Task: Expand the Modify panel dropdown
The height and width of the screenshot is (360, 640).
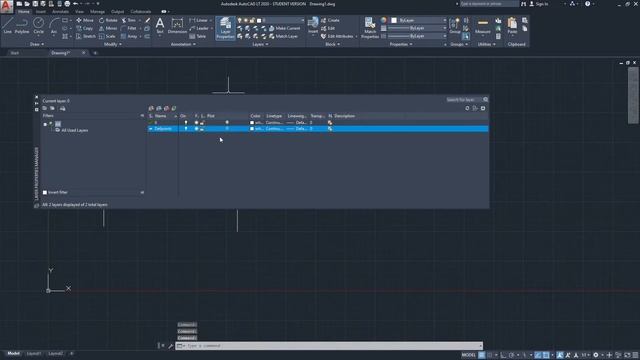Action: click(113, 44)
